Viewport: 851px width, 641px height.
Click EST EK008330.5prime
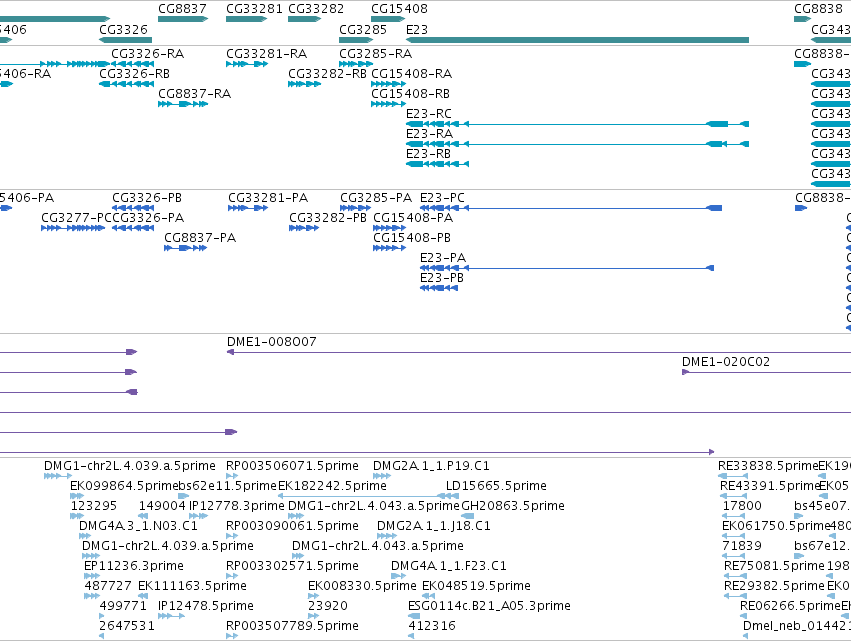pos(314,596)
